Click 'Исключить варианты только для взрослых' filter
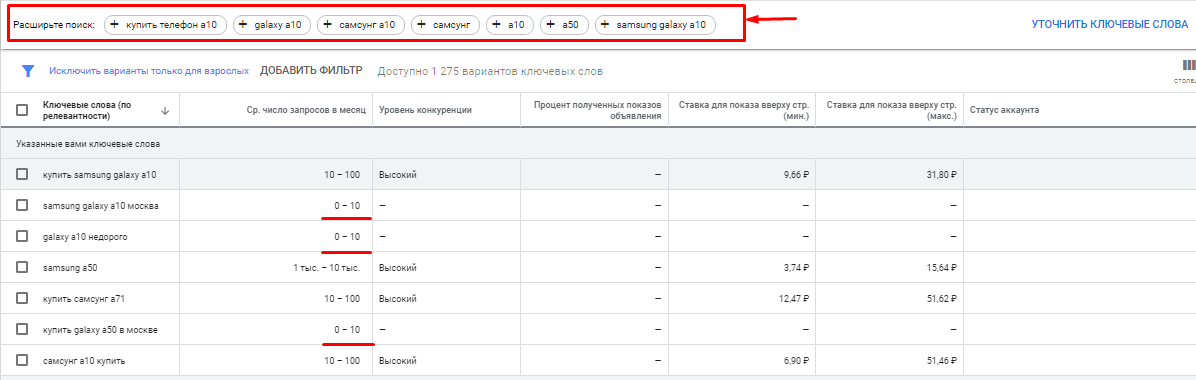This screenshot has width=1196, height=380. pyautogui.click(x=150, y=71)
